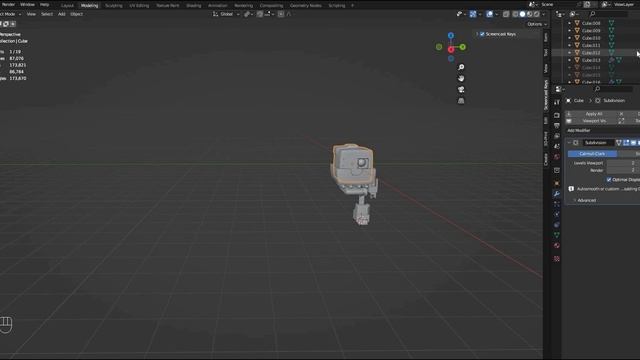Click the properties editor search field
Viewport: 640px width, 360px height.
(612, 89)
